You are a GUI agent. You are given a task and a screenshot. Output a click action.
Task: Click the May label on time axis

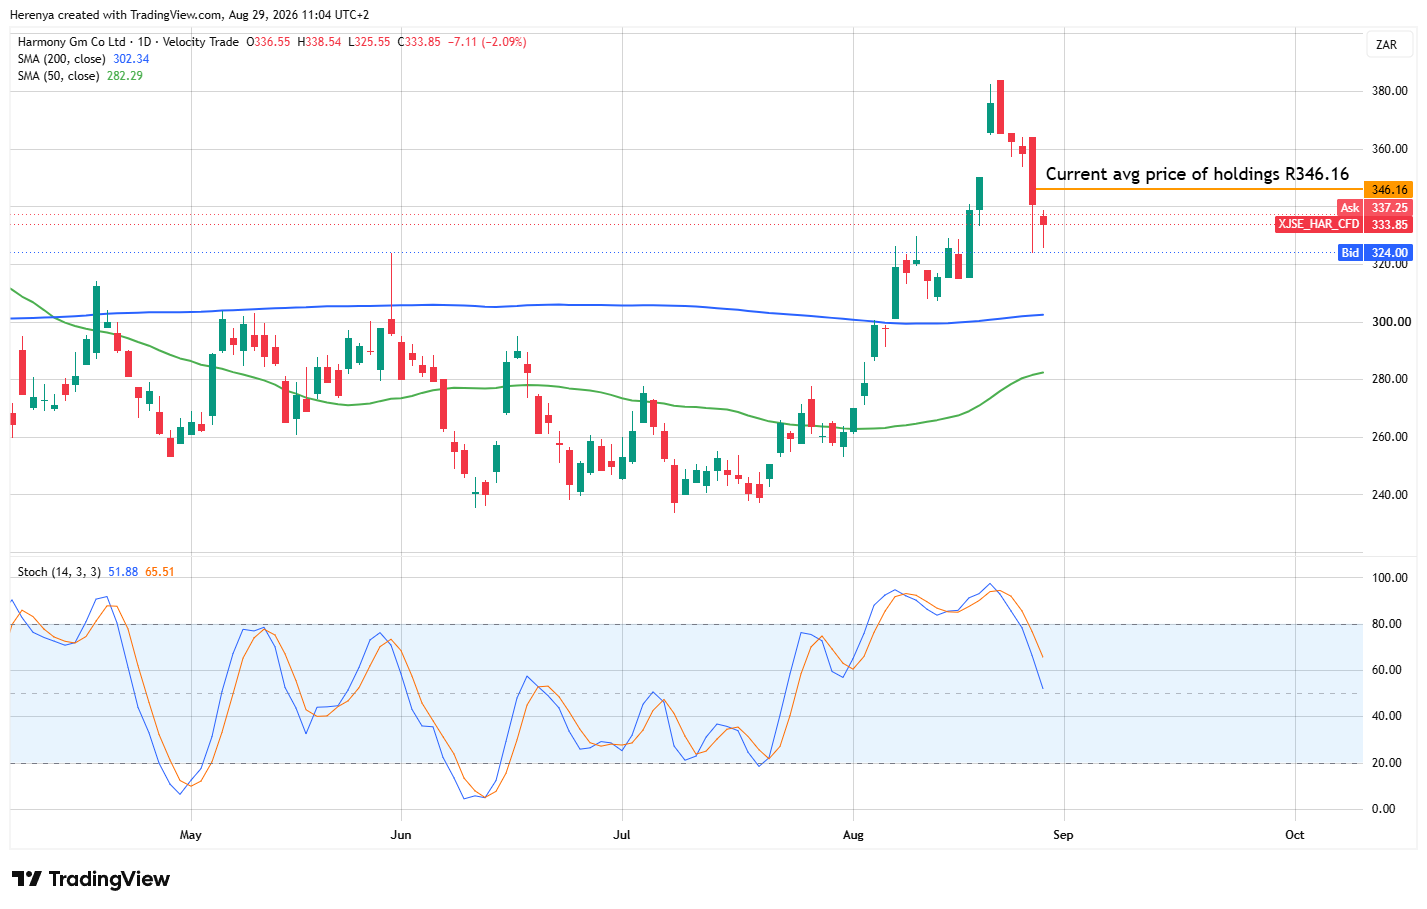pyautogui.click(x=190, y=835)
